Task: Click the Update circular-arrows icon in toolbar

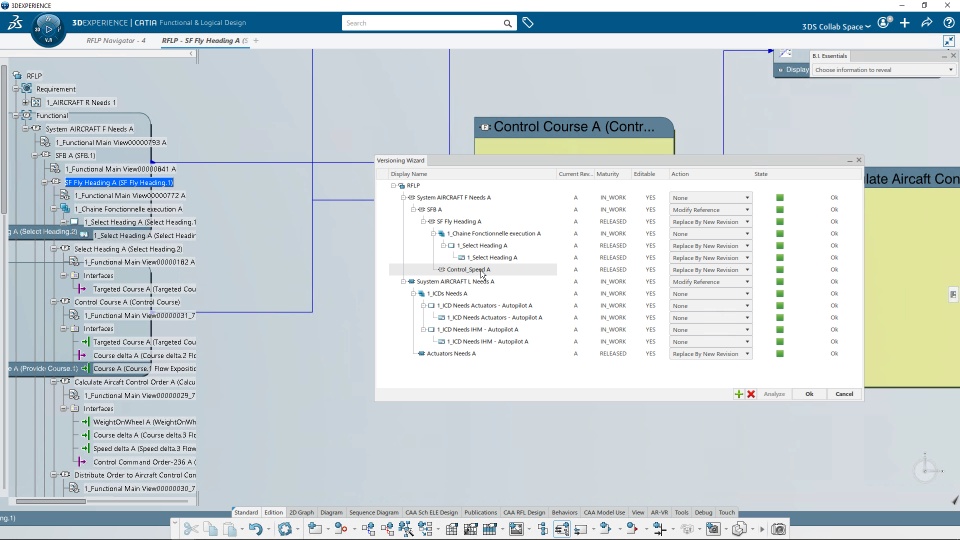Action: point(285,529)
